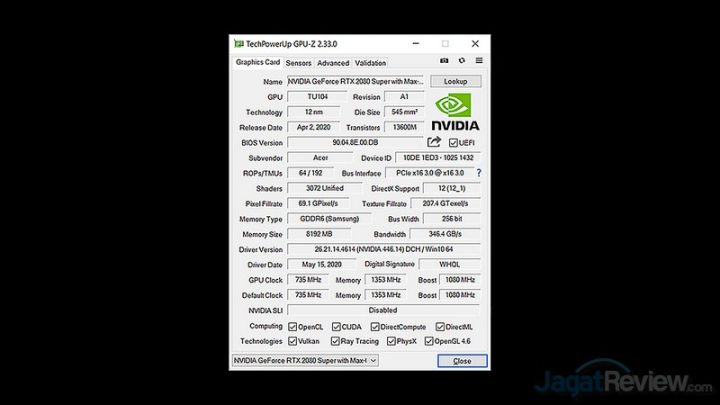Image resolution: width=720 pixels, height=405 pixels.
Task: Click the Bandwidth value 346.4 GB/s
Action: point(445,234)
